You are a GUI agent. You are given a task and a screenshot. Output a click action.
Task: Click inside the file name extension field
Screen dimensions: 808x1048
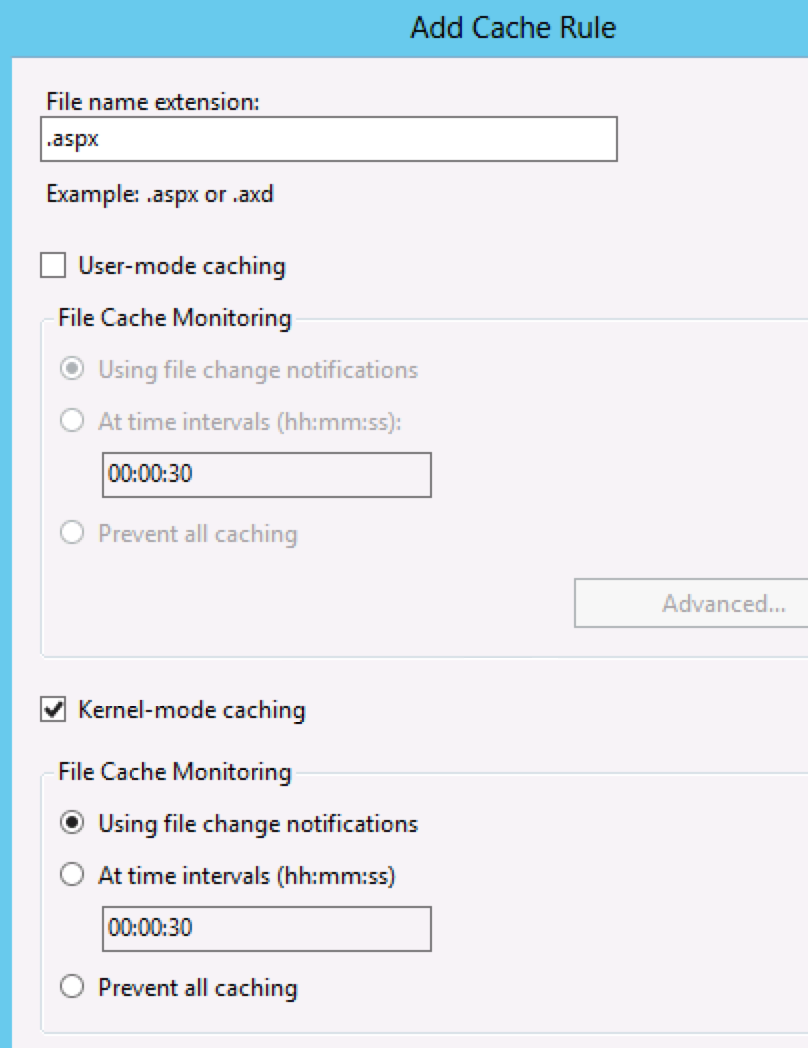[x=330, y=139]
